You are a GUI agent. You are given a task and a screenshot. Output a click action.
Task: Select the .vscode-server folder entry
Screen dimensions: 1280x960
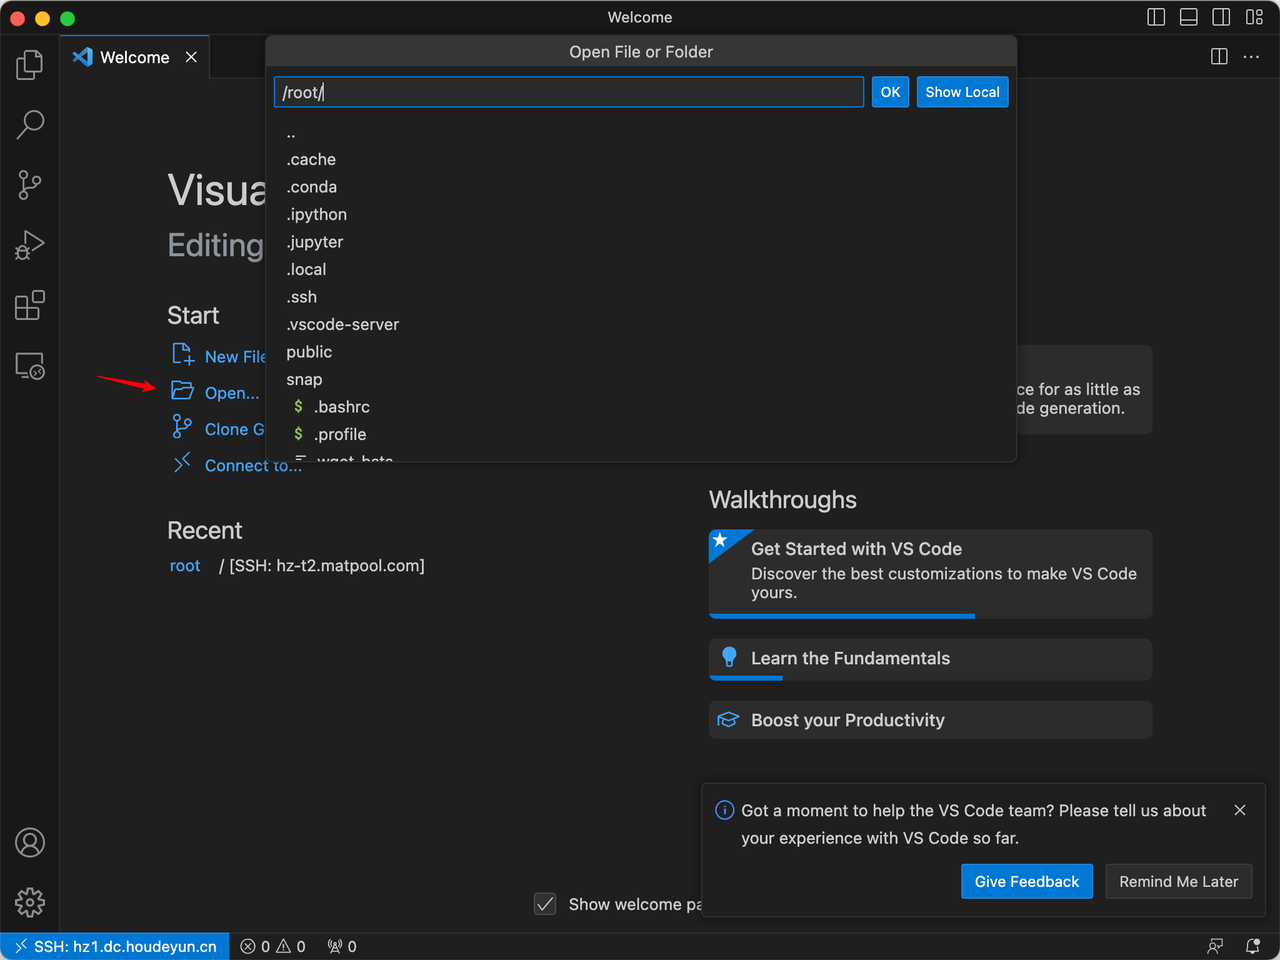coord(343,324)
